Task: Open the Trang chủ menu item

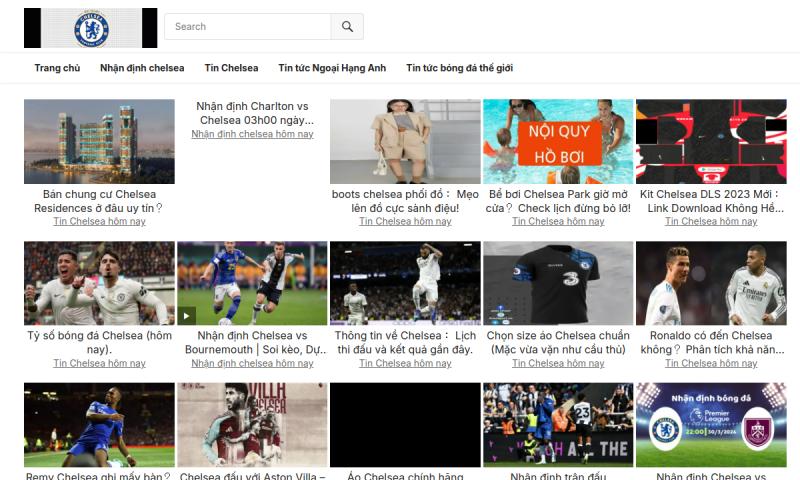Action: [57, 68]
